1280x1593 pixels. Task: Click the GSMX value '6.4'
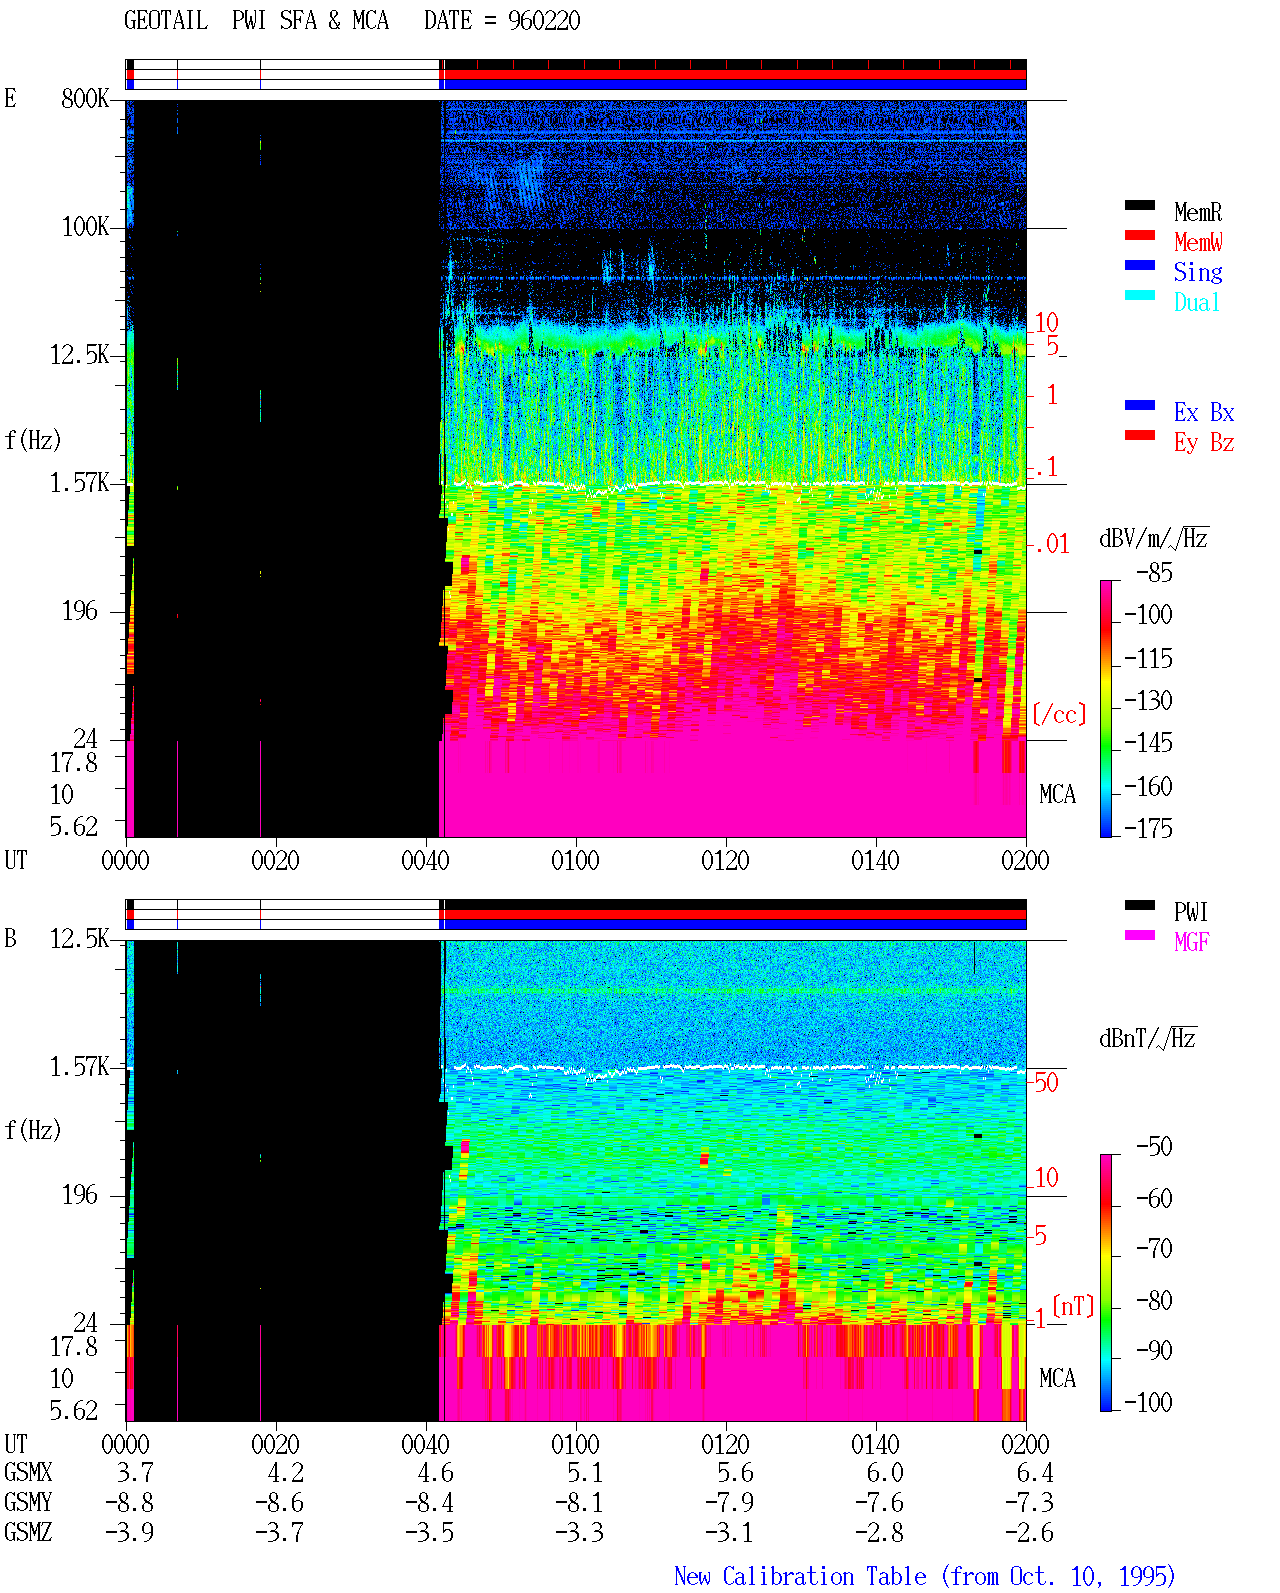(x=1035, y=1473)
